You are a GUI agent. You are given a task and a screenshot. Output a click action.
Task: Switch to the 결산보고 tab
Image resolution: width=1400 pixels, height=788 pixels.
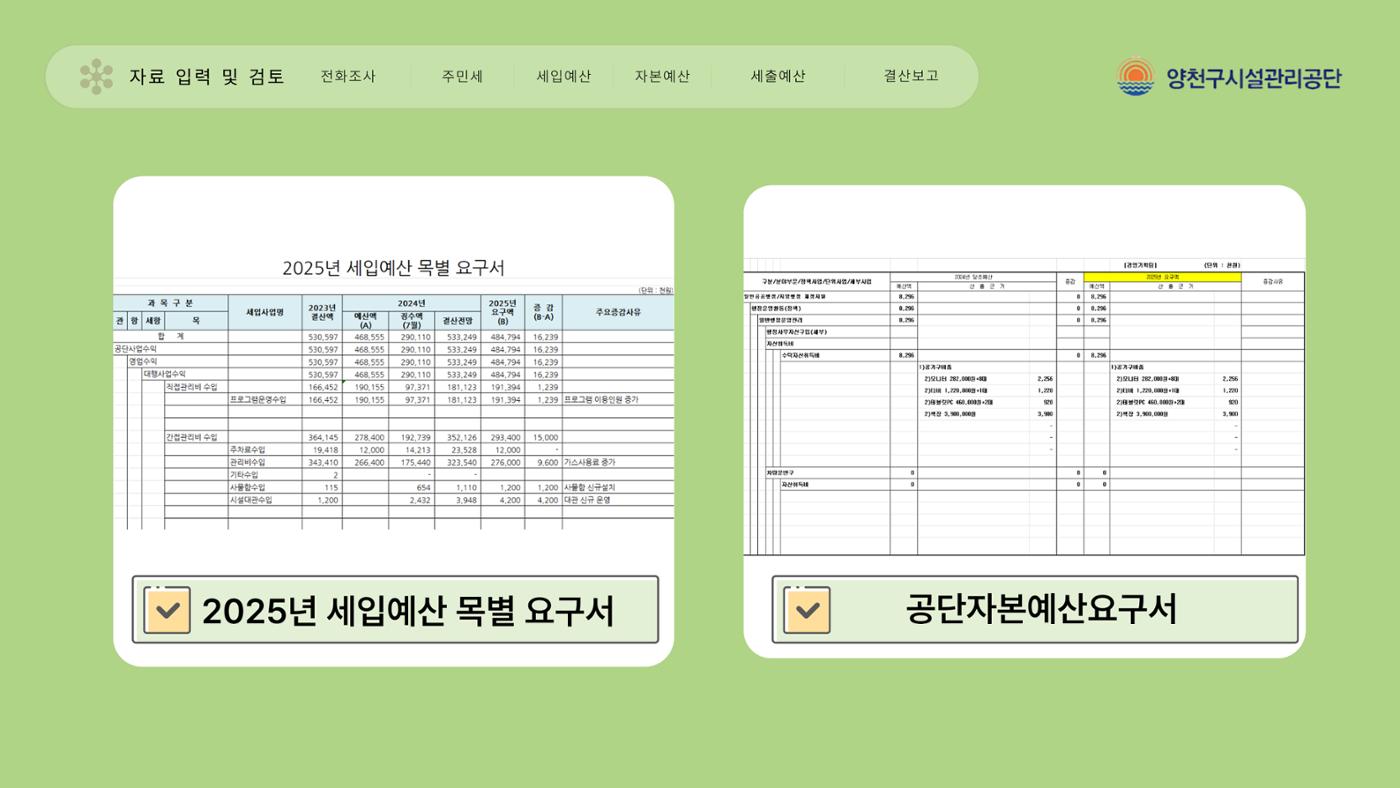click(x=911, y=76)
